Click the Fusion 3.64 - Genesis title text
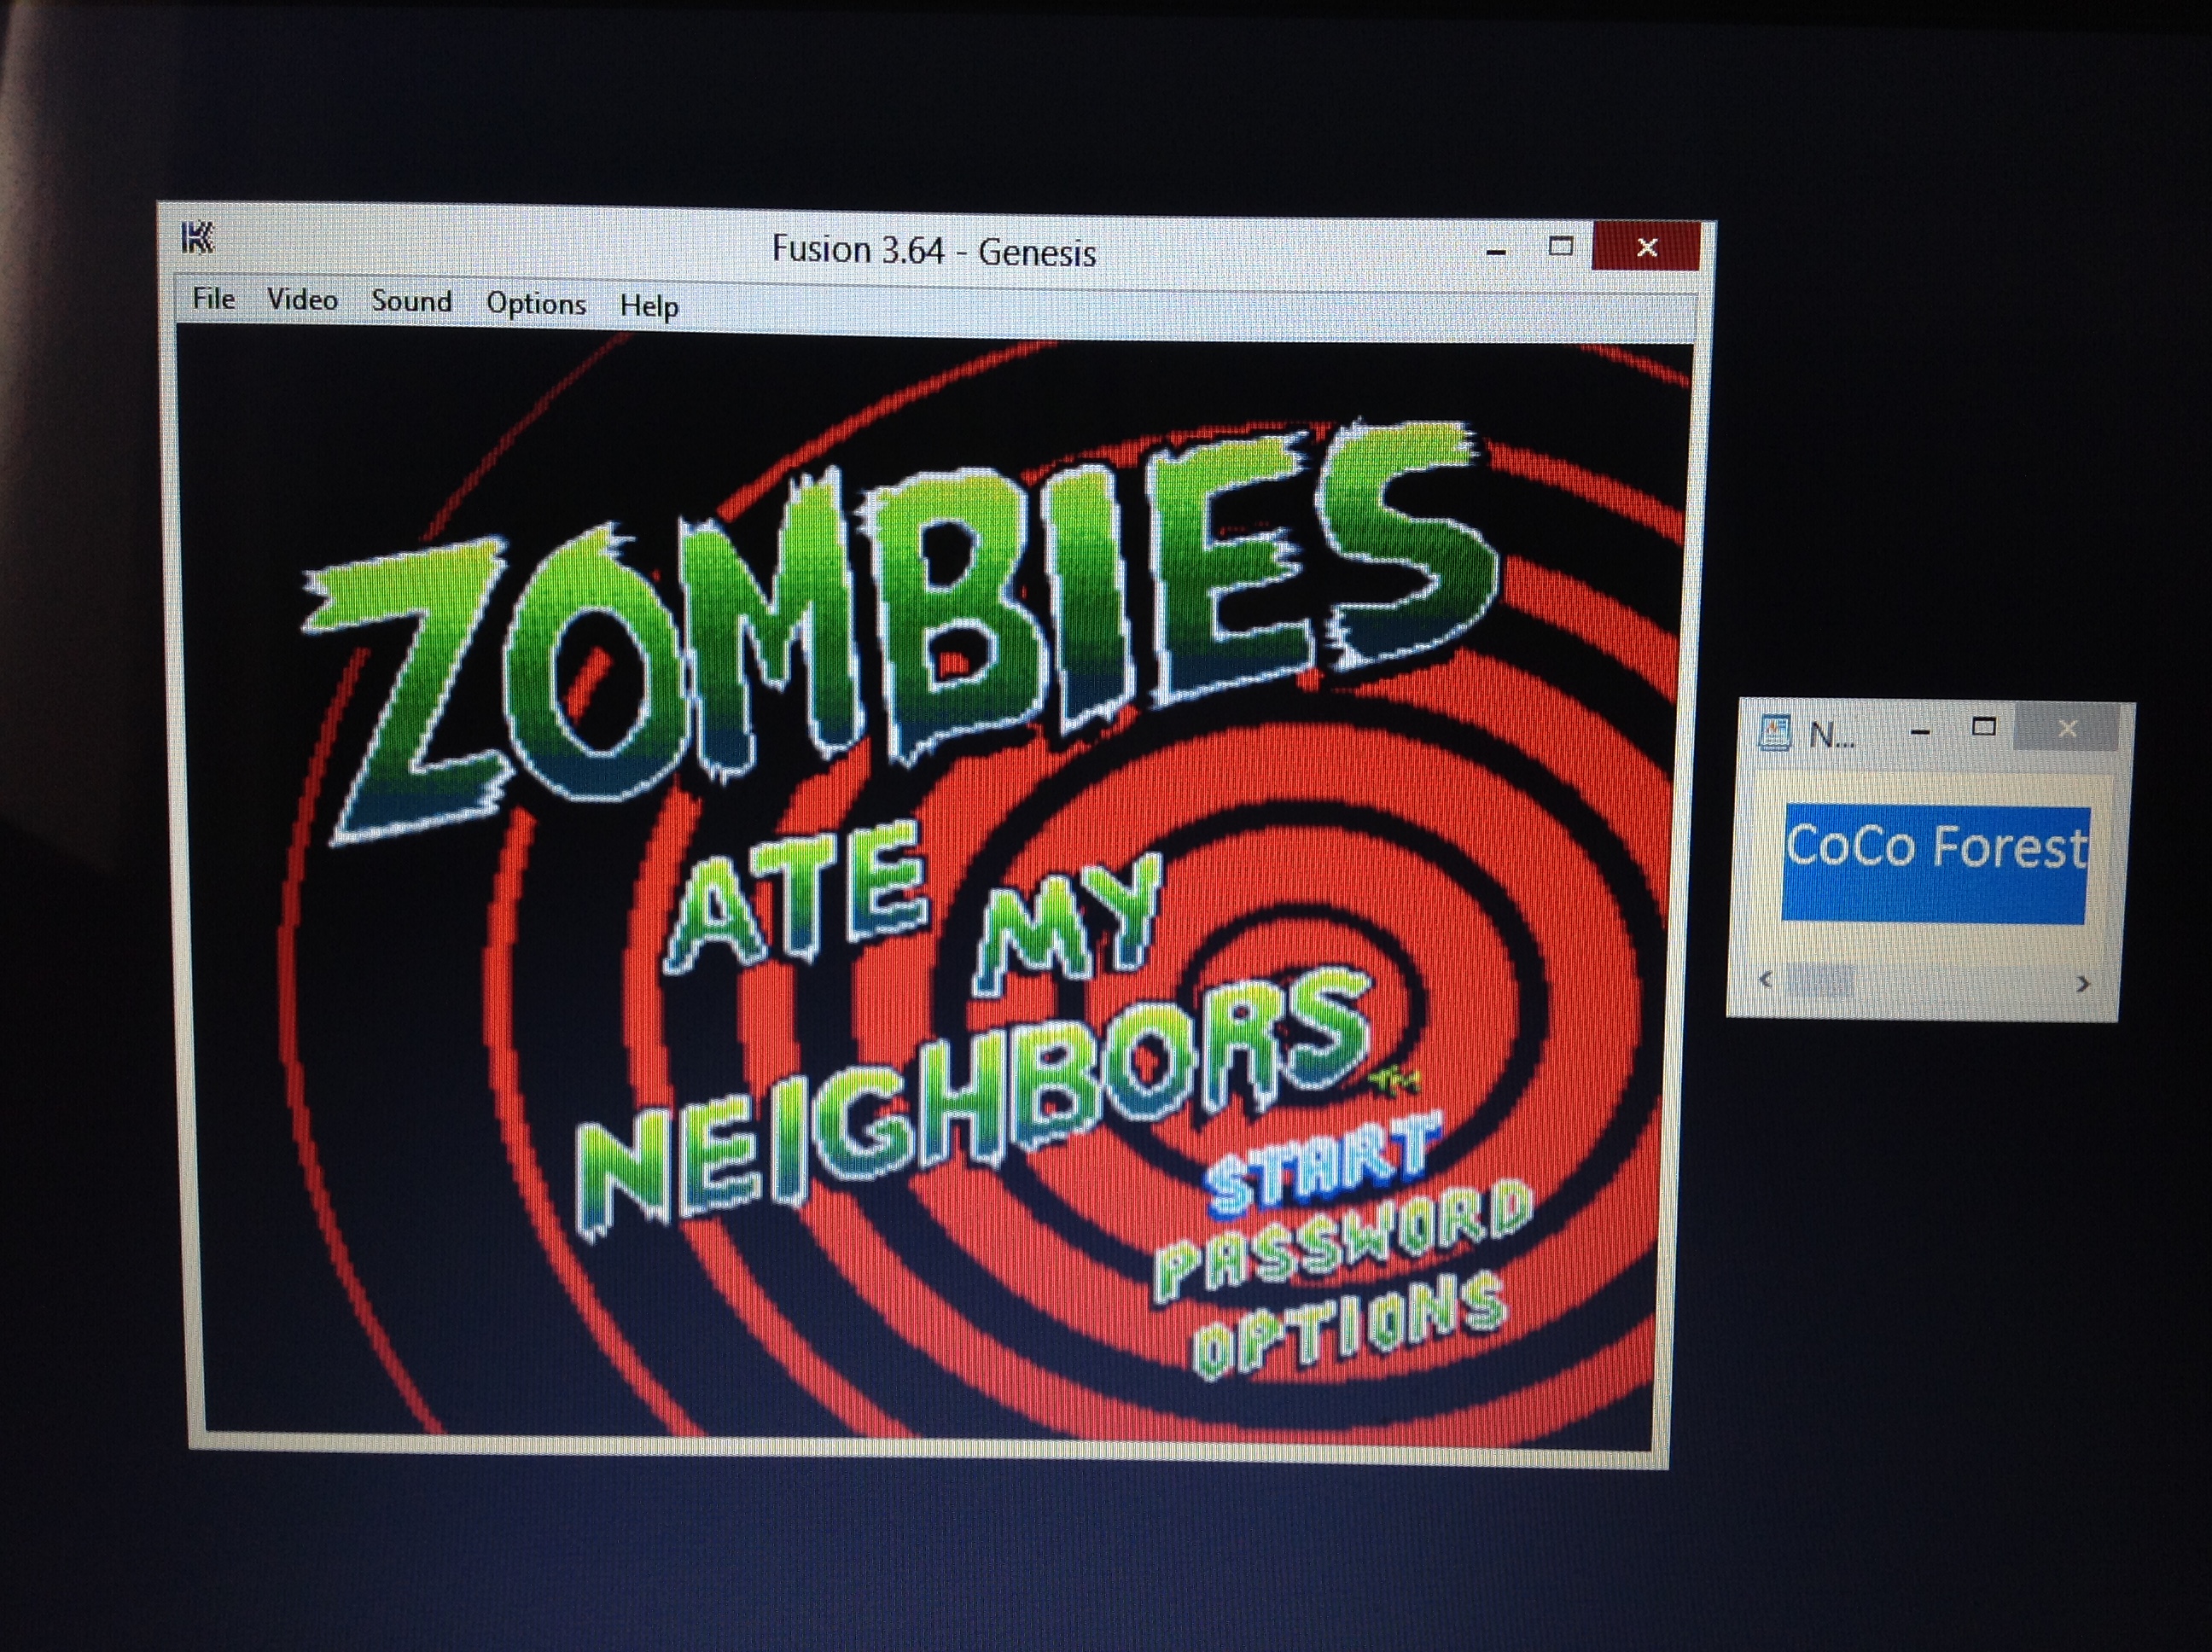2212x1652 pixels. click(x=934, y=251)
